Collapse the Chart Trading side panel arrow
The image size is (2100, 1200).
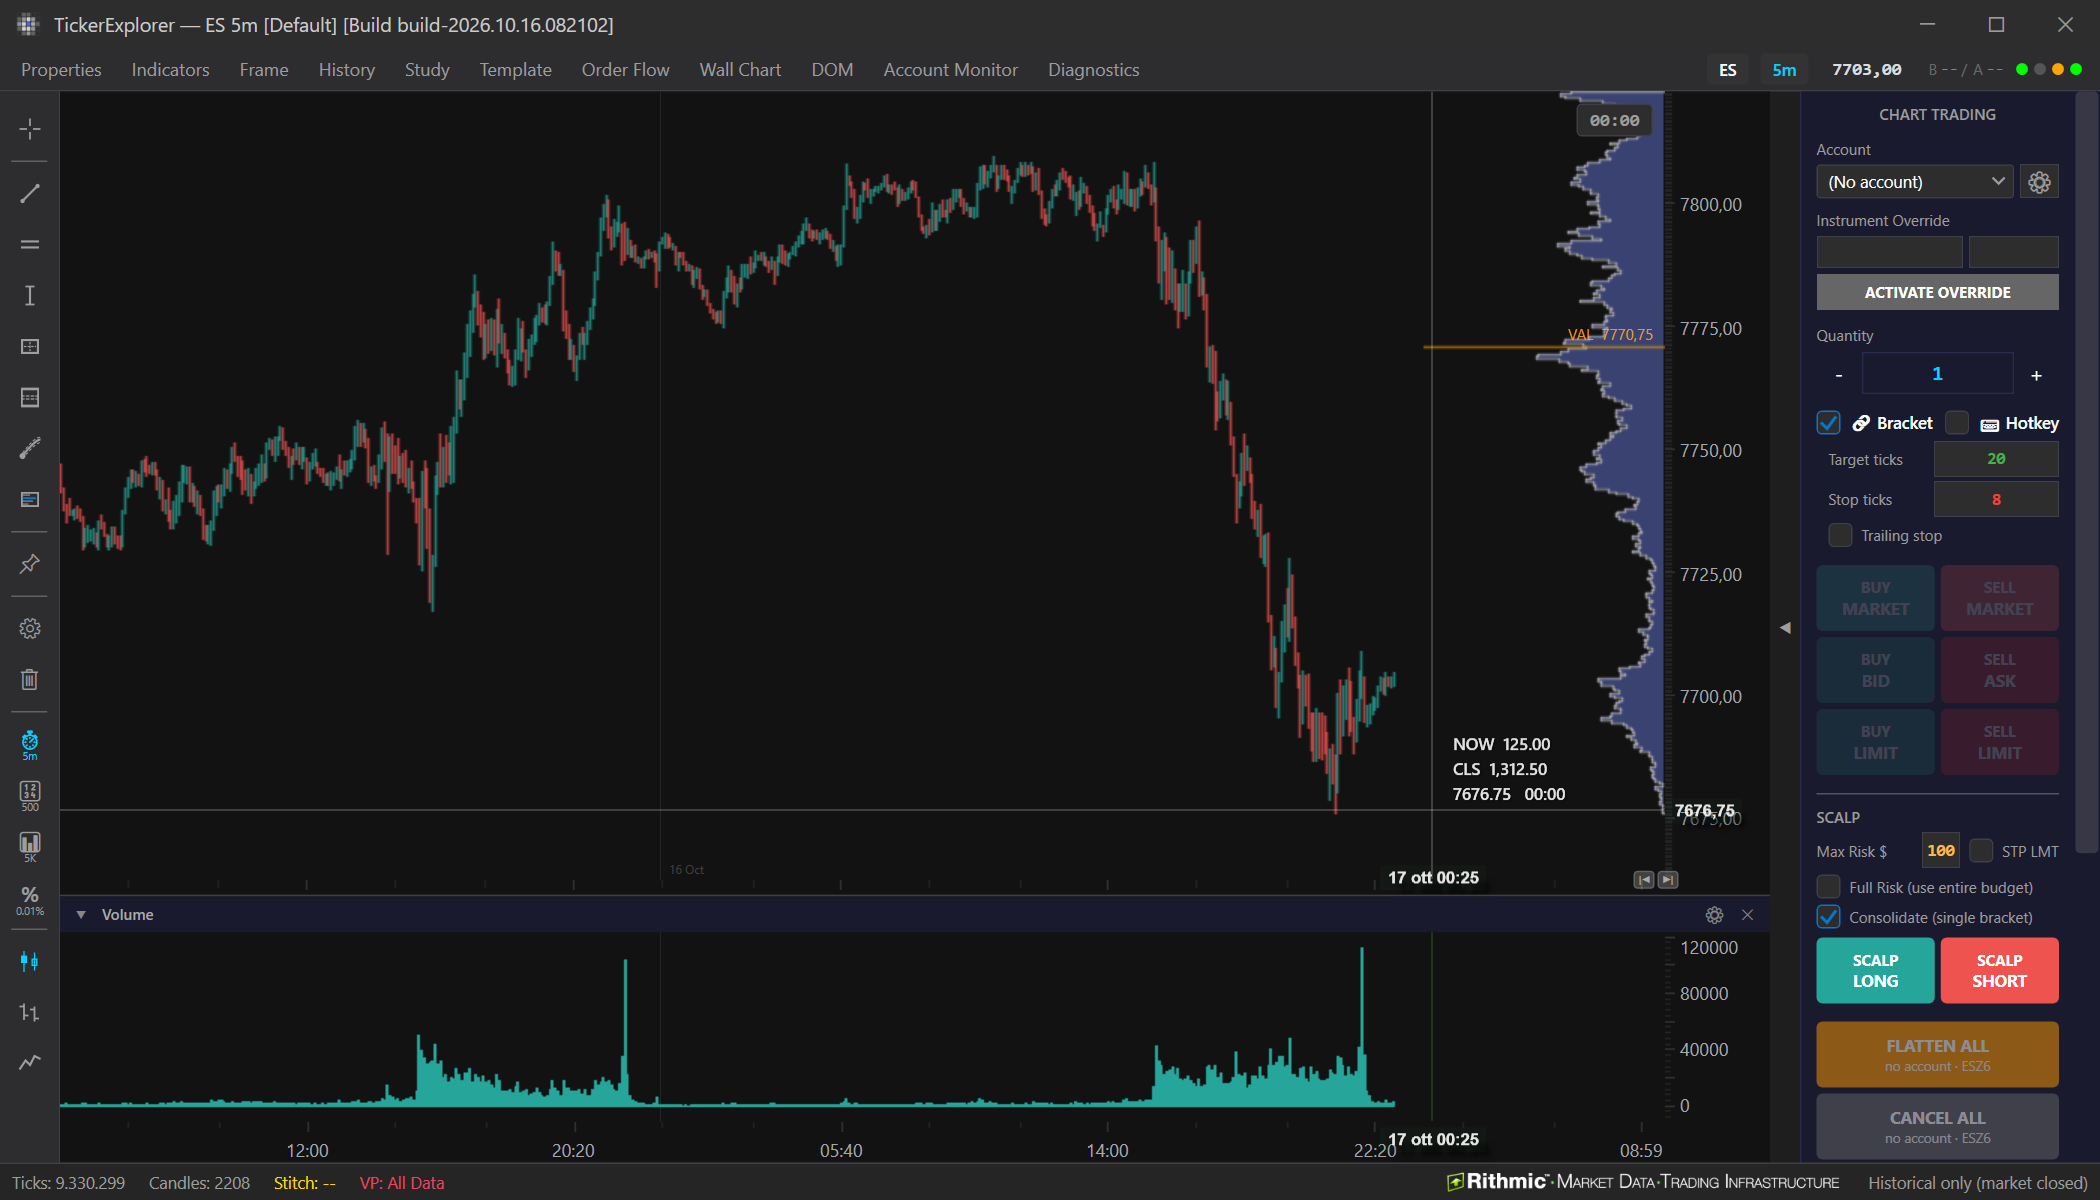point(1785,628)
